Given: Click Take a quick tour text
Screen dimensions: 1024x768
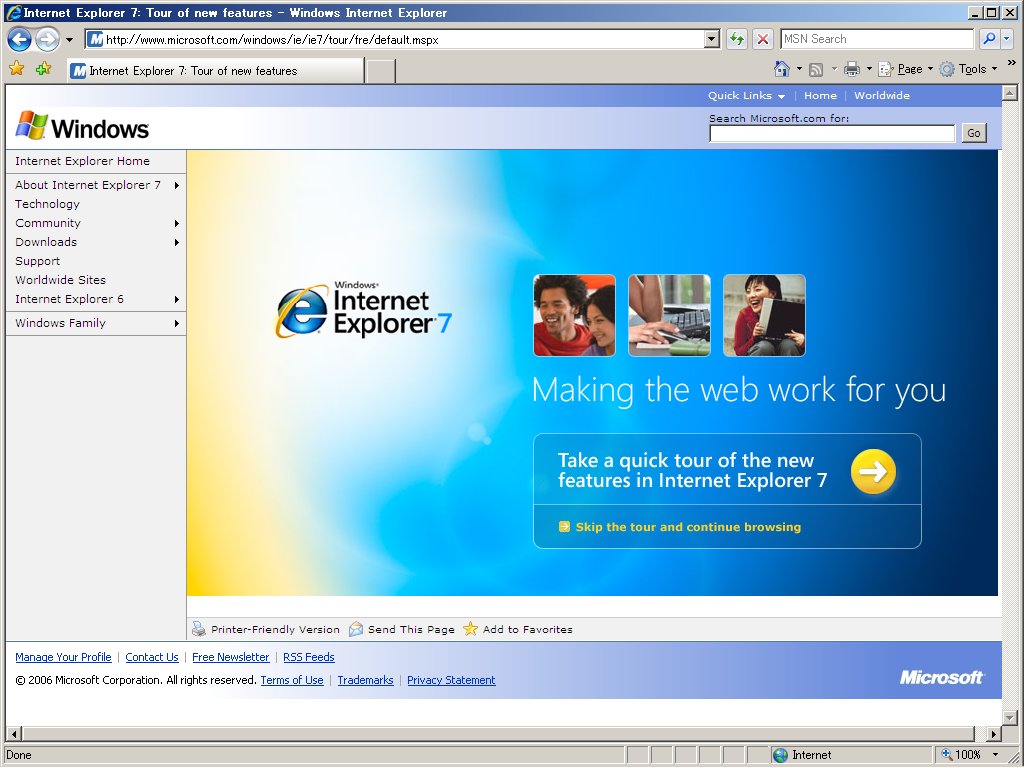Looking at the screenshot, I should (692, 470).
